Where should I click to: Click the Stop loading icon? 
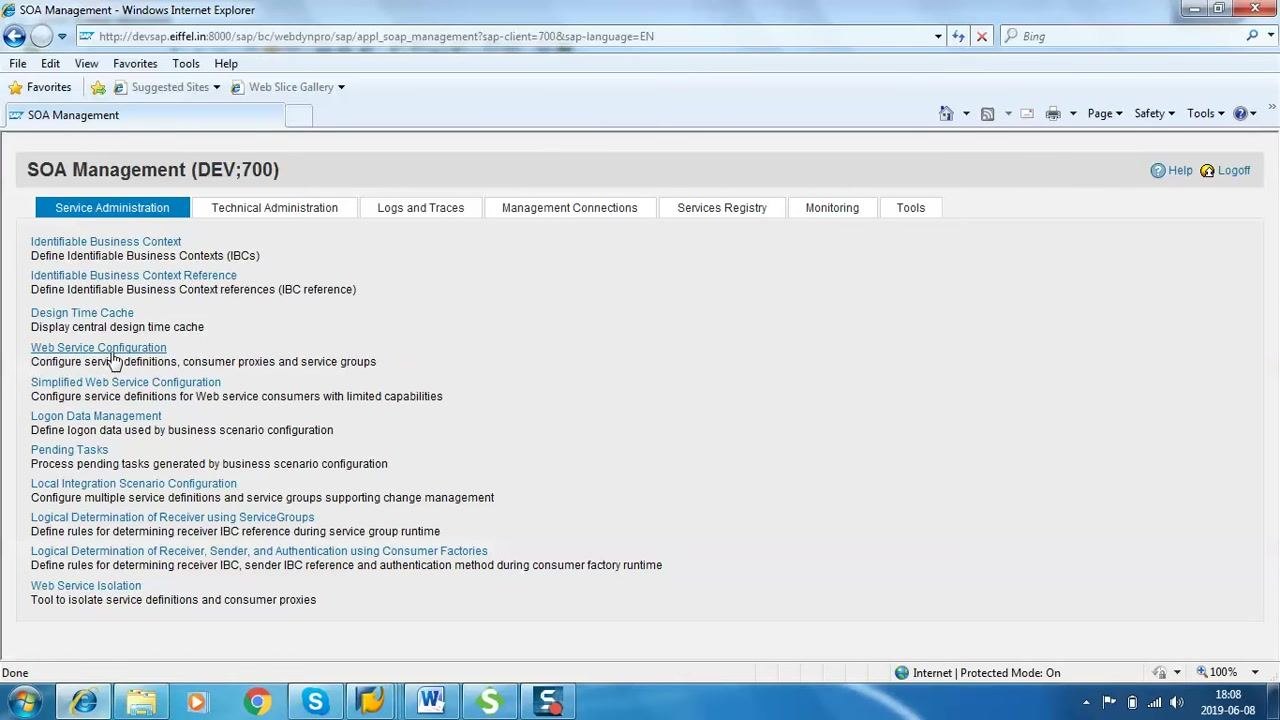pyautogui.click(x=982, y=36)
